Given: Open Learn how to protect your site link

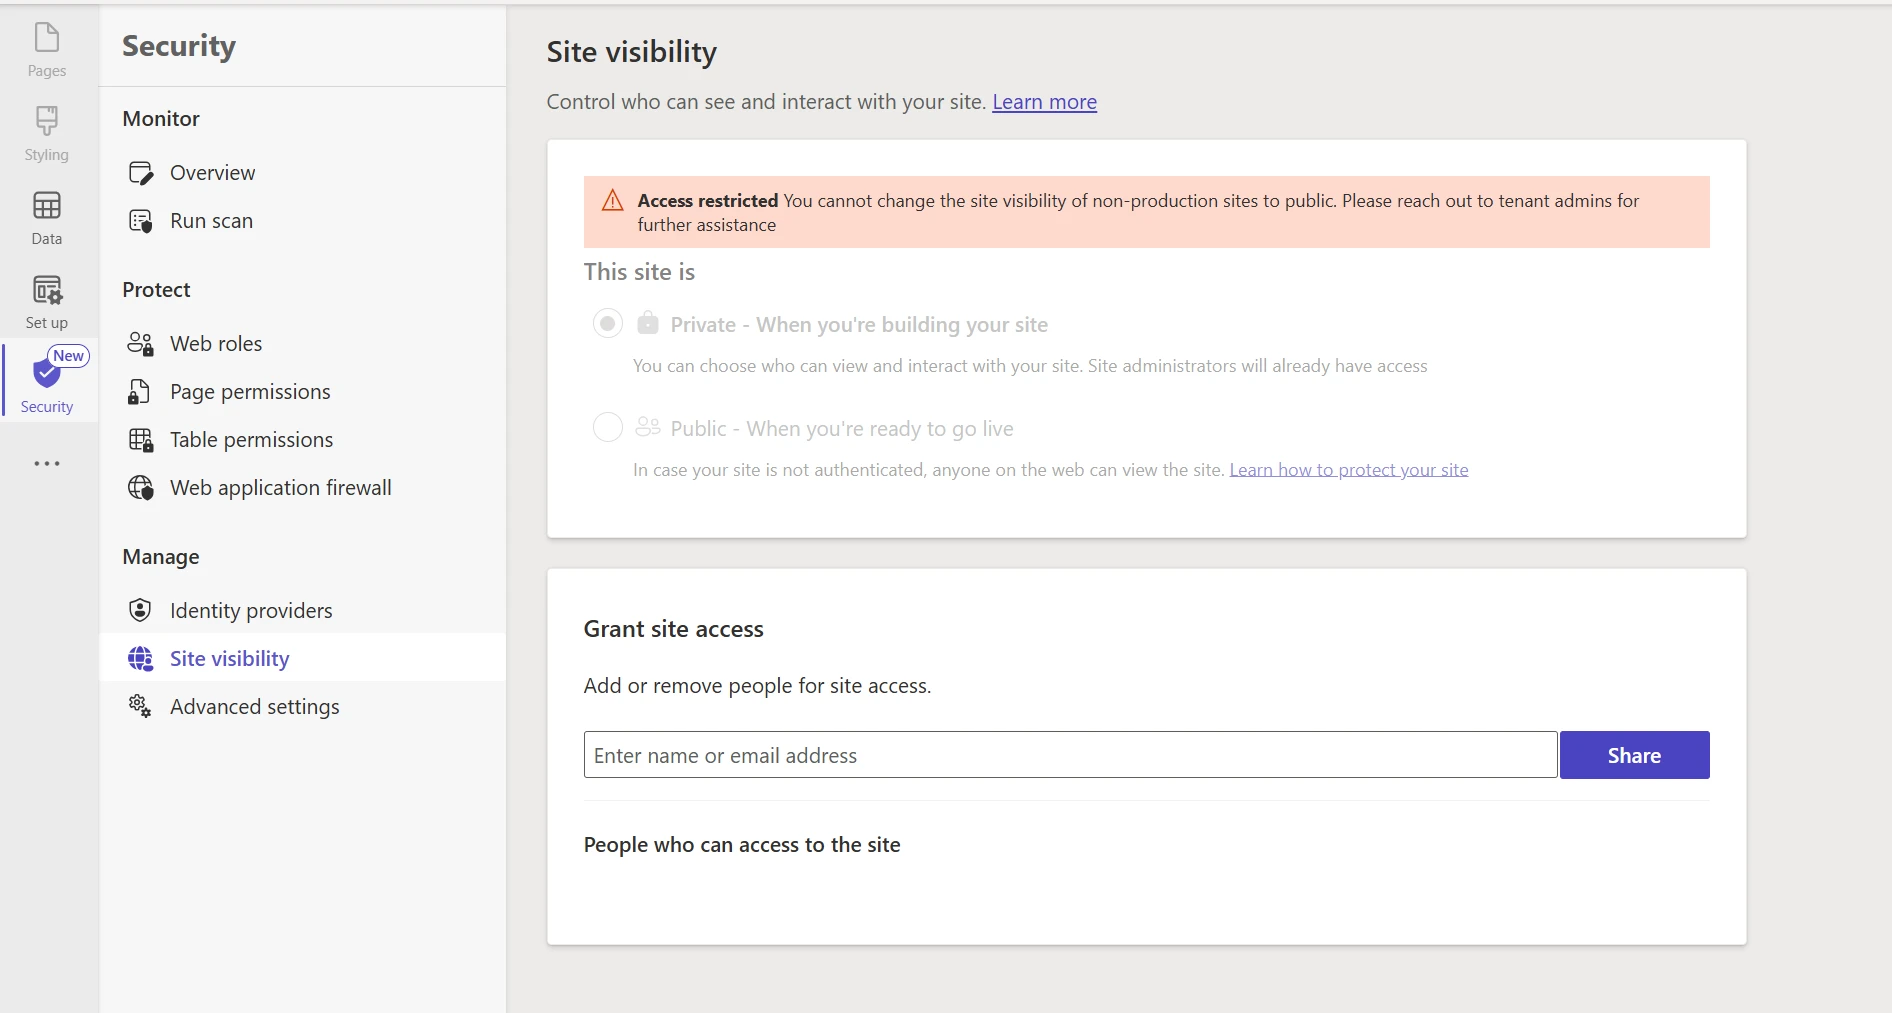Looking at the screenshot, I should [x=1348, y=470].
